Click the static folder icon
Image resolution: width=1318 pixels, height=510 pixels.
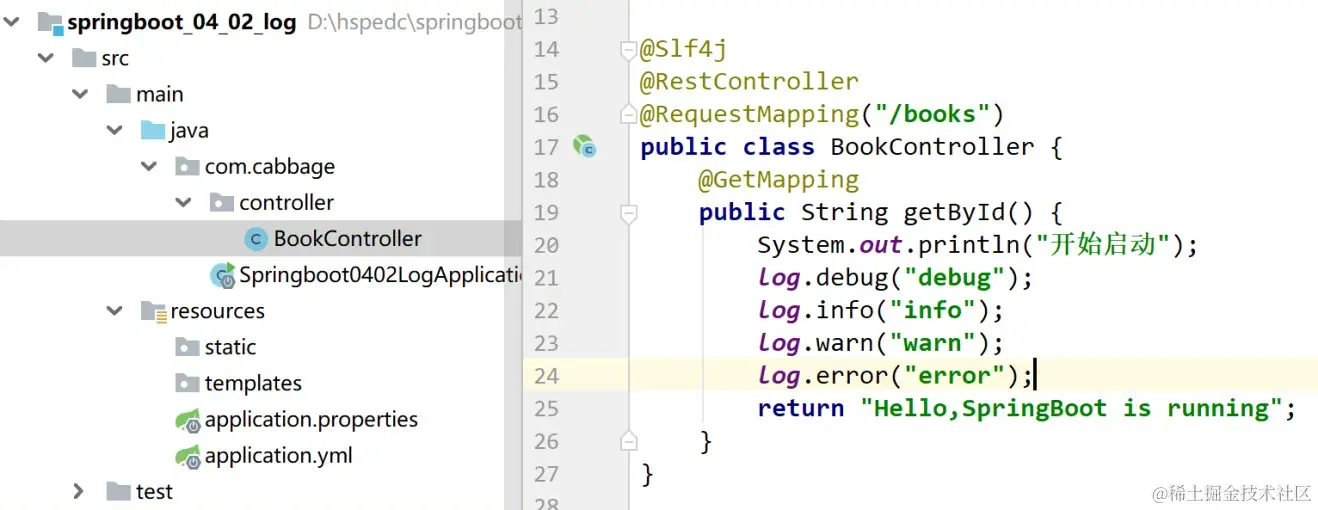coord(187,347)
